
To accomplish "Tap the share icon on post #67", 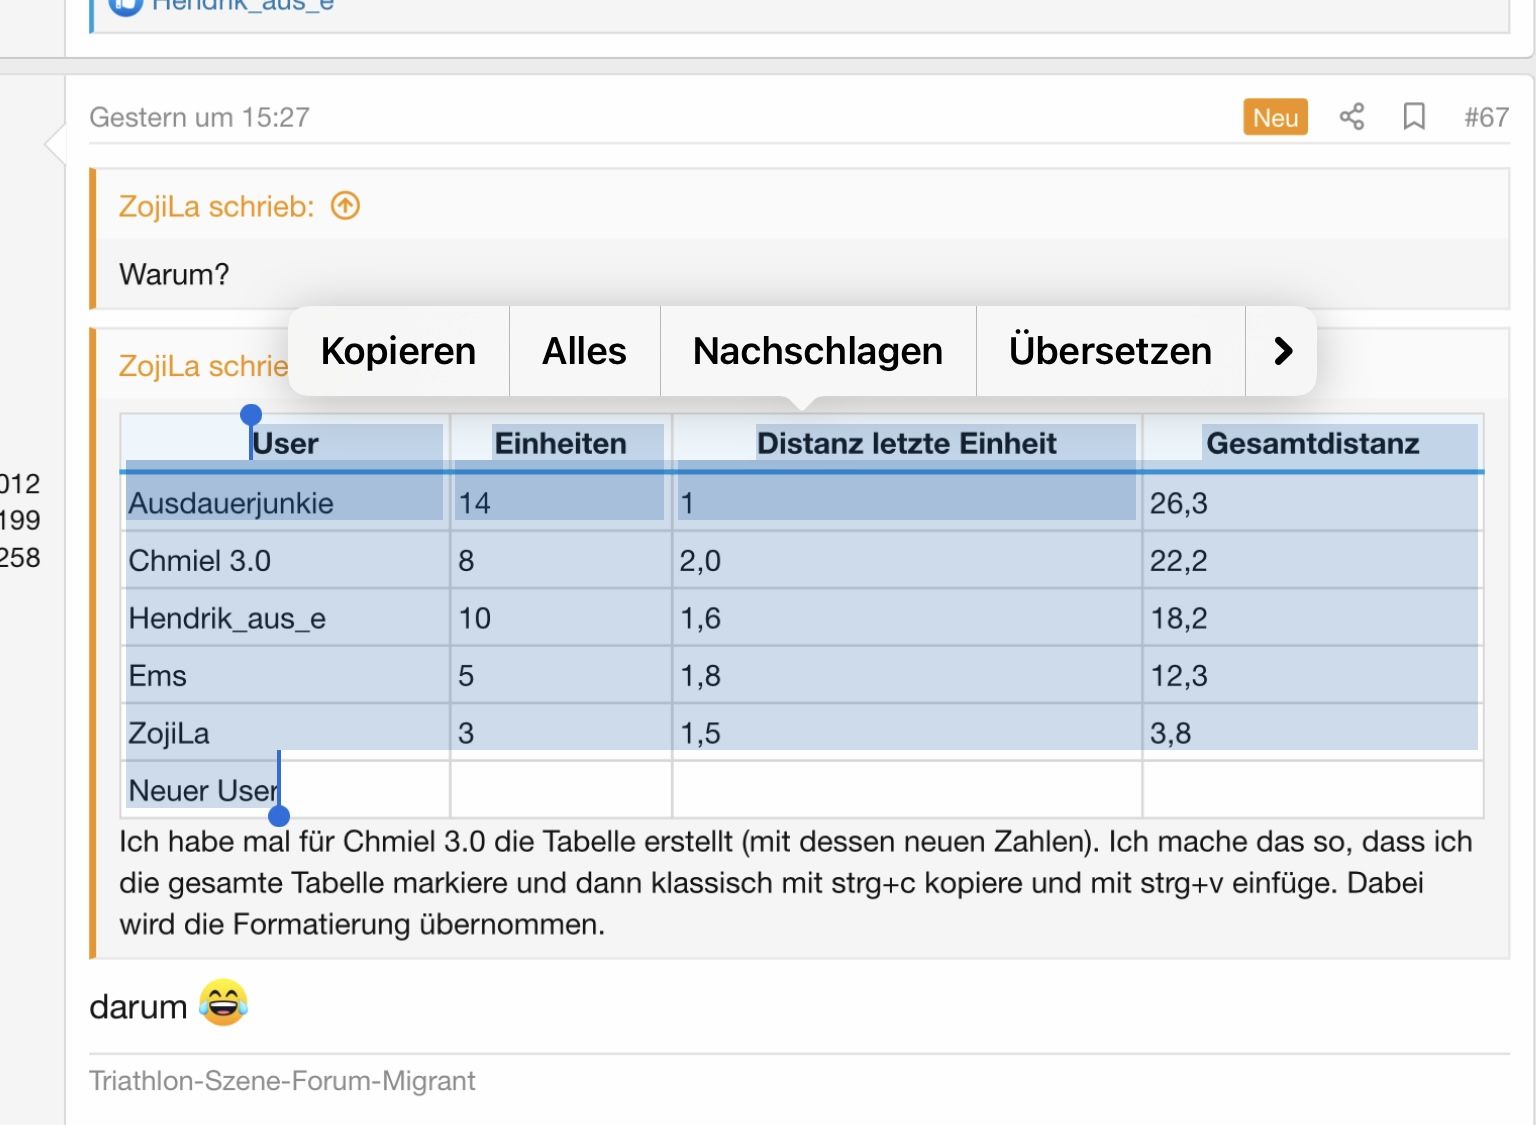I will coord(1351,117).
